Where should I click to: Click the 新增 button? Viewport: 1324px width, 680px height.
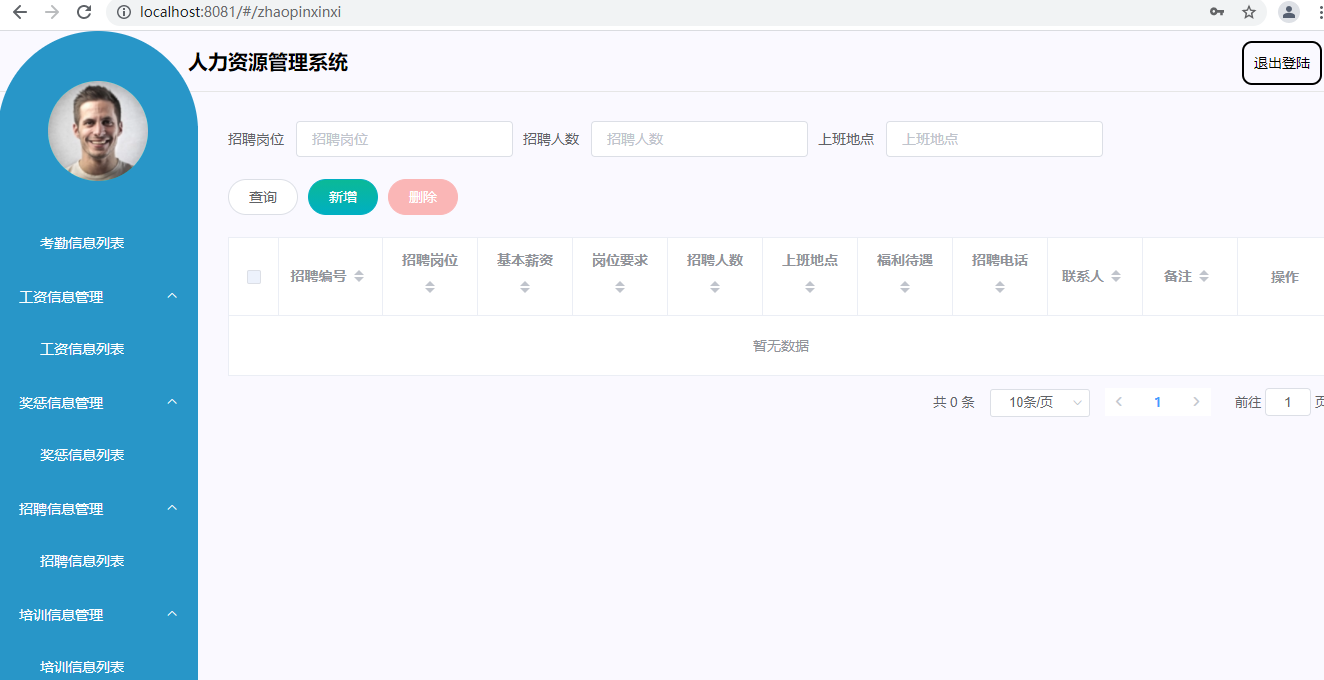[343, 197]
